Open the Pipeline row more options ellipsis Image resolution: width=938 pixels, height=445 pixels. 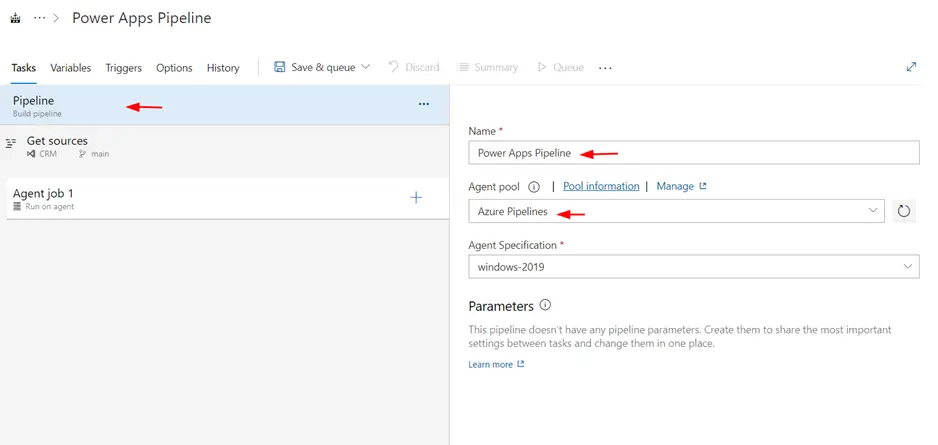tap(424, 104)
